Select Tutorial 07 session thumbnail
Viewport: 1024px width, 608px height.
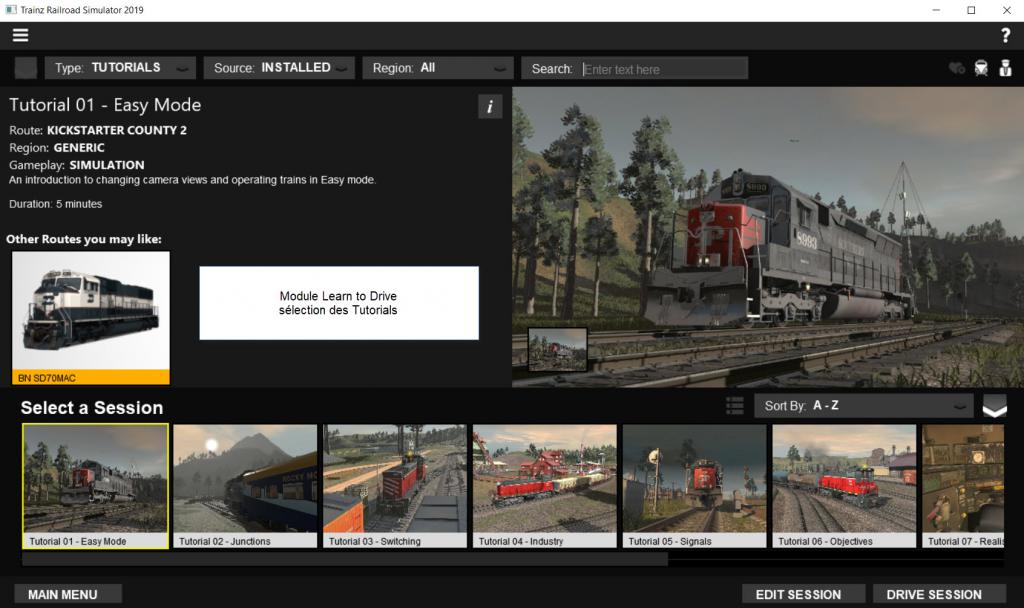click(963, 486)
